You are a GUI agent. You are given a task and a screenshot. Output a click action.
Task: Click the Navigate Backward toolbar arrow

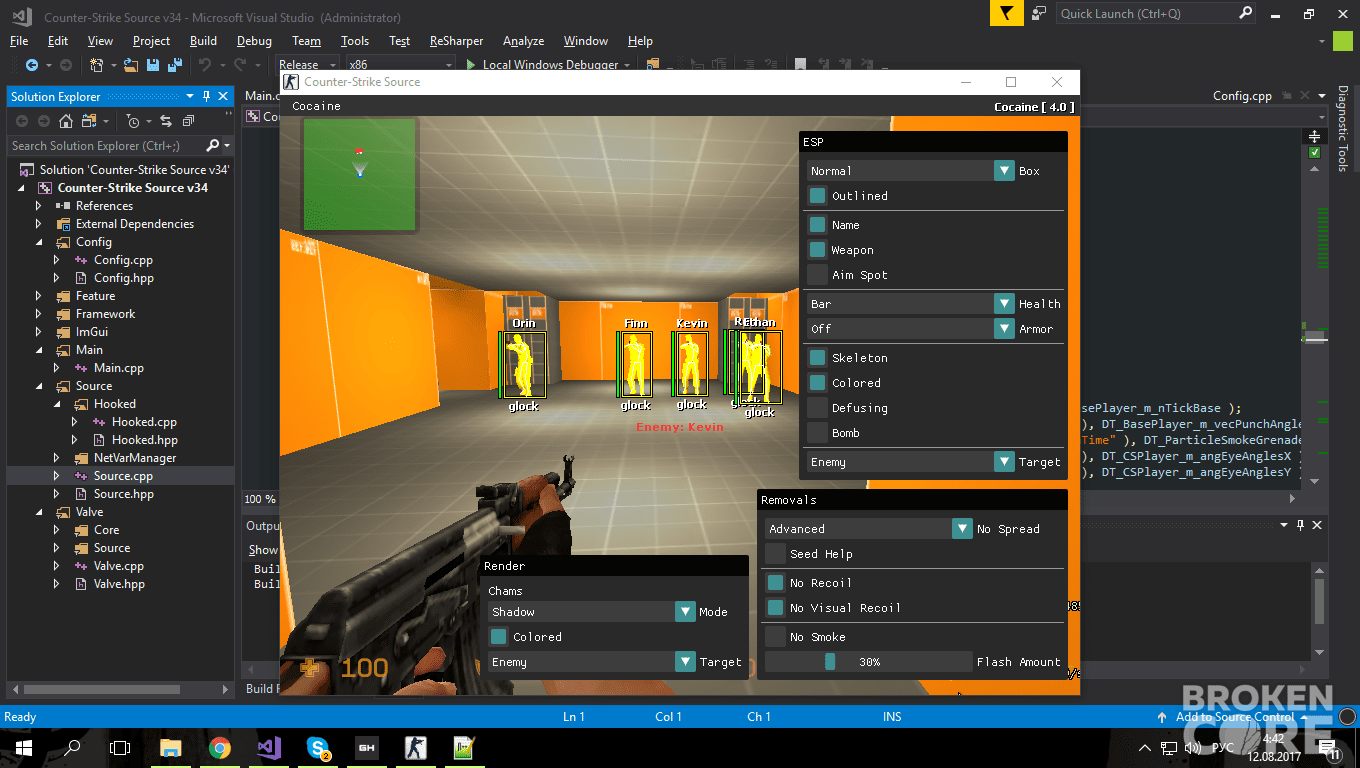(x=31, y=65)
